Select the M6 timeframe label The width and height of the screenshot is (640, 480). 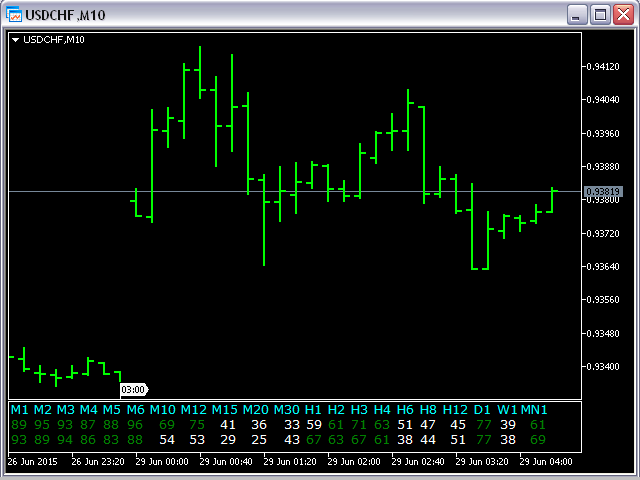[x=136, y=409]
